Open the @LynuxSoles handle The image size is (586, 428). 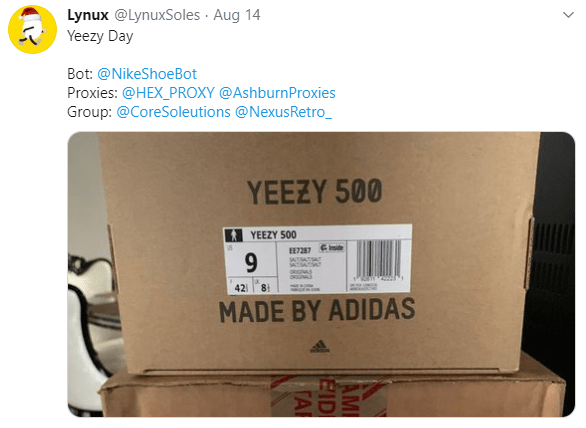pos(157,15)
